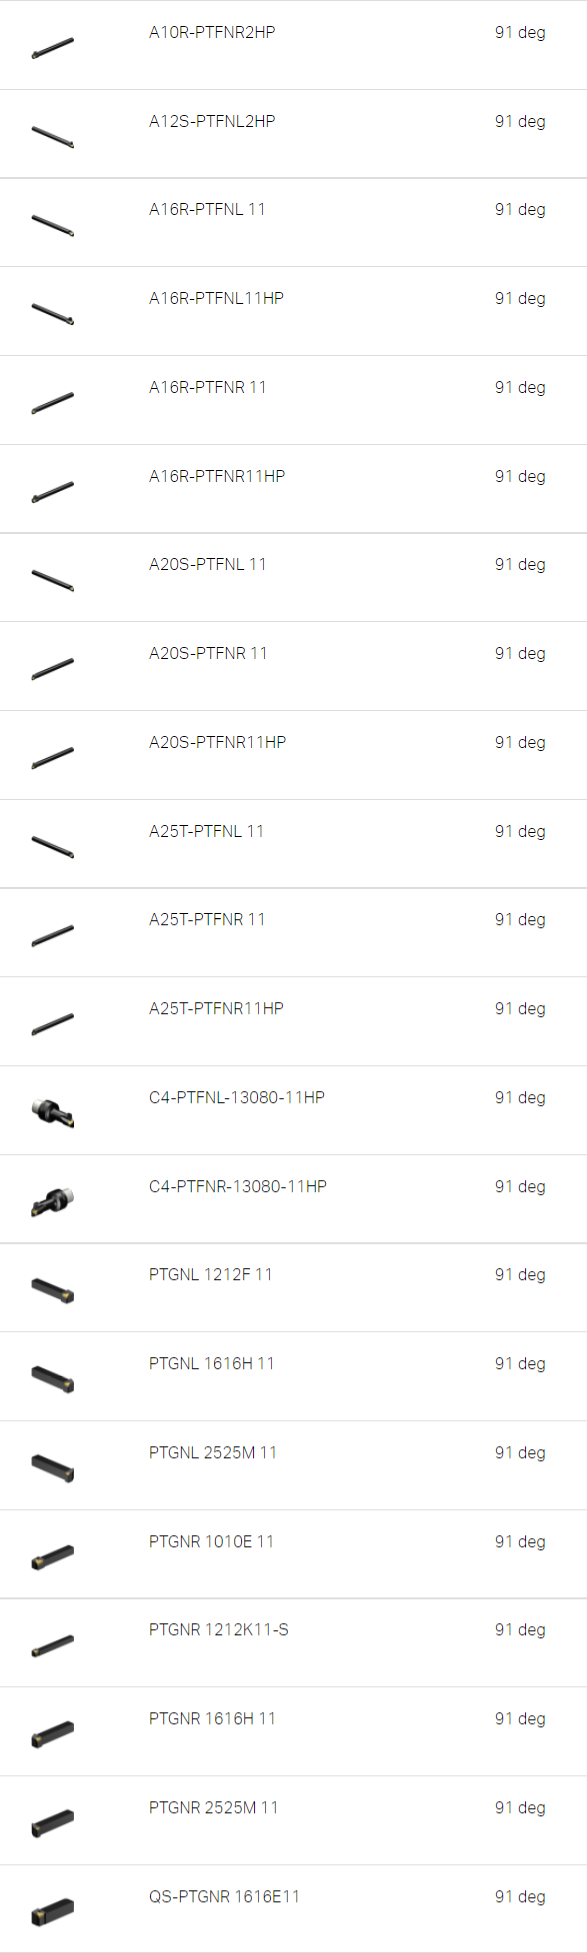Select the A20S-PTFNL 11 product name
The height and width of the screenshot is (1953, 587).
coord(208,564)
